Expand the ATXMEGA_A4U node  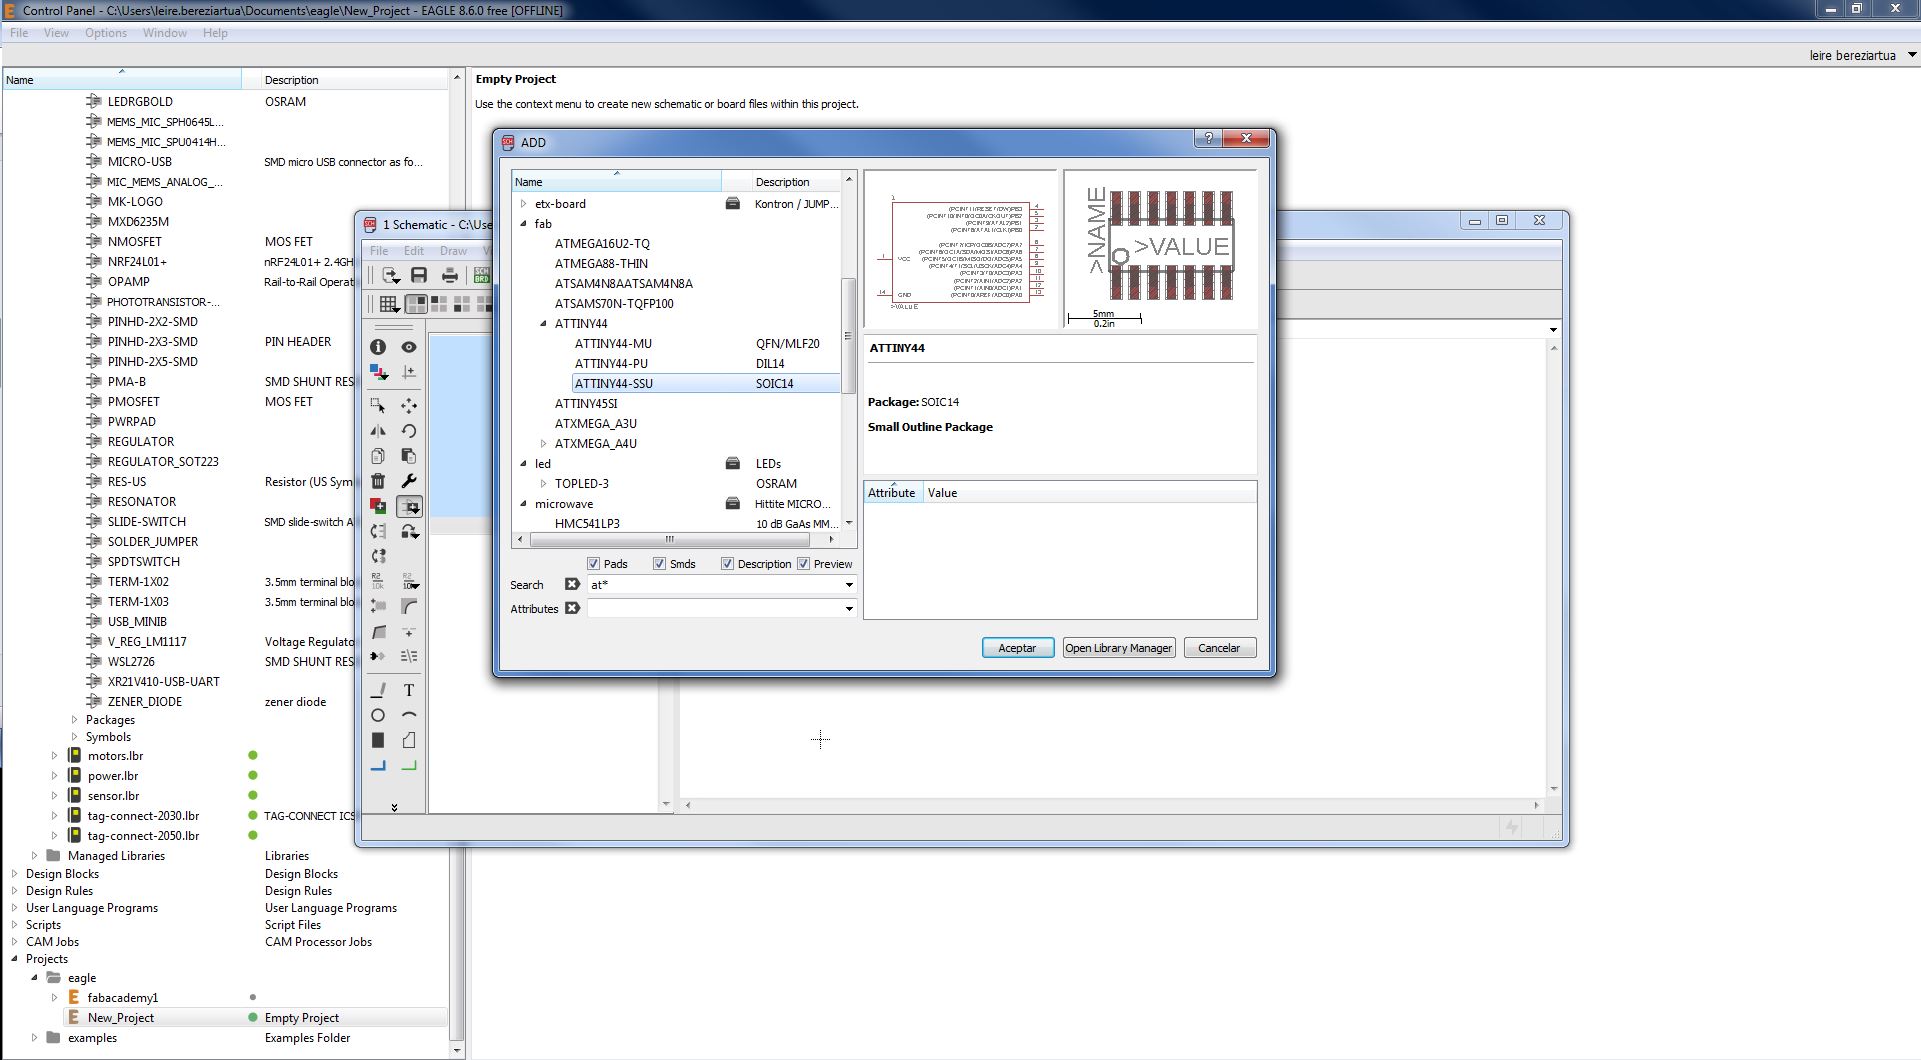pyautogui.click(x=543, y=444)
